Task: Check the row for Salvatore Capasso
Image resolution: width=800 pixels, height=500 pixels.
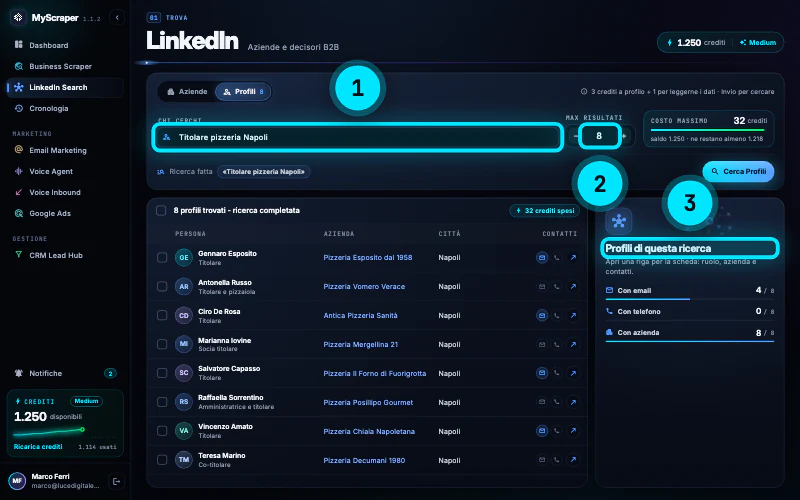Action: (x=162, y=373)
